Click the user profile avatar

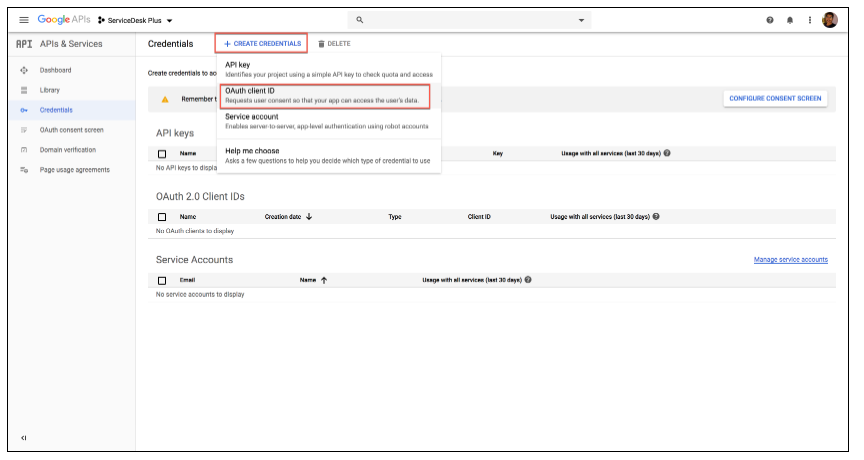pos(830,20)
